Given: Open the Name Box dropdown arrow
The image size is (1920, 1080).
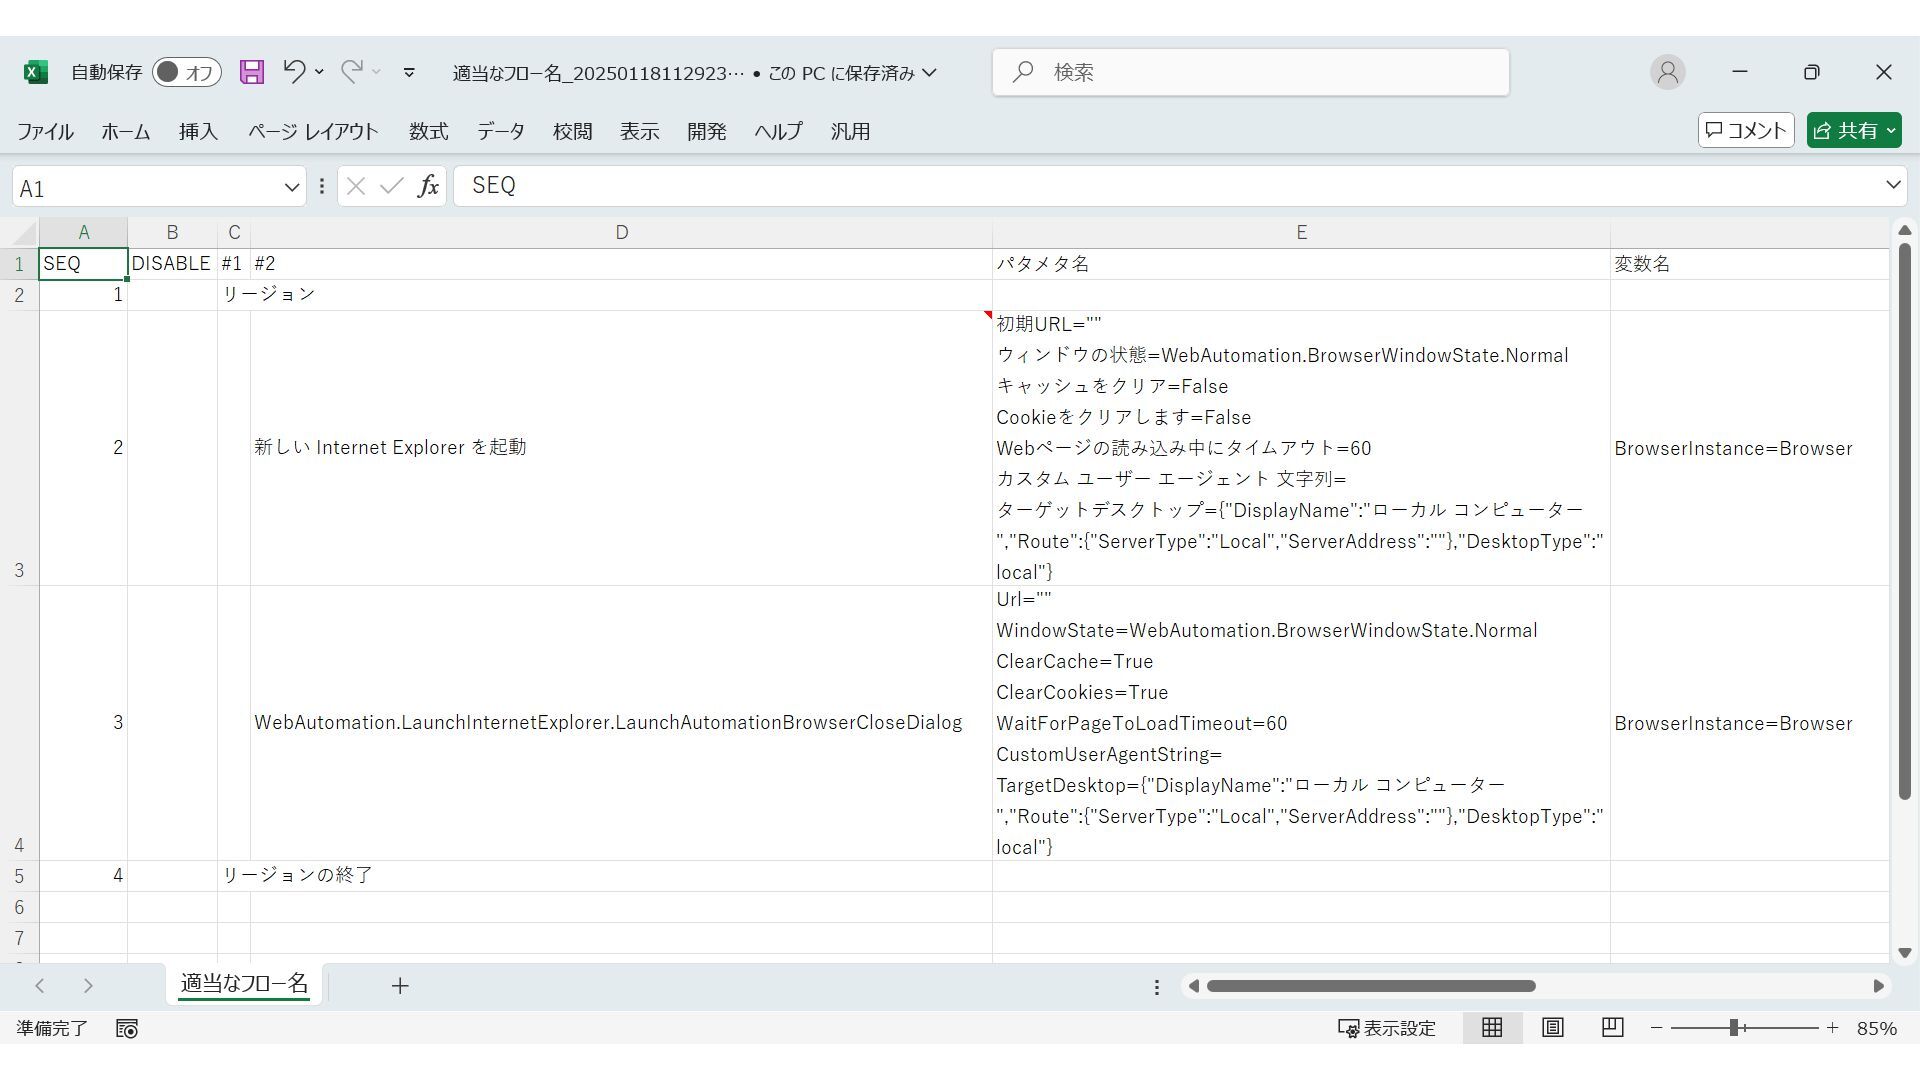Looking at the screenshot, I should (x=292, y=187).
